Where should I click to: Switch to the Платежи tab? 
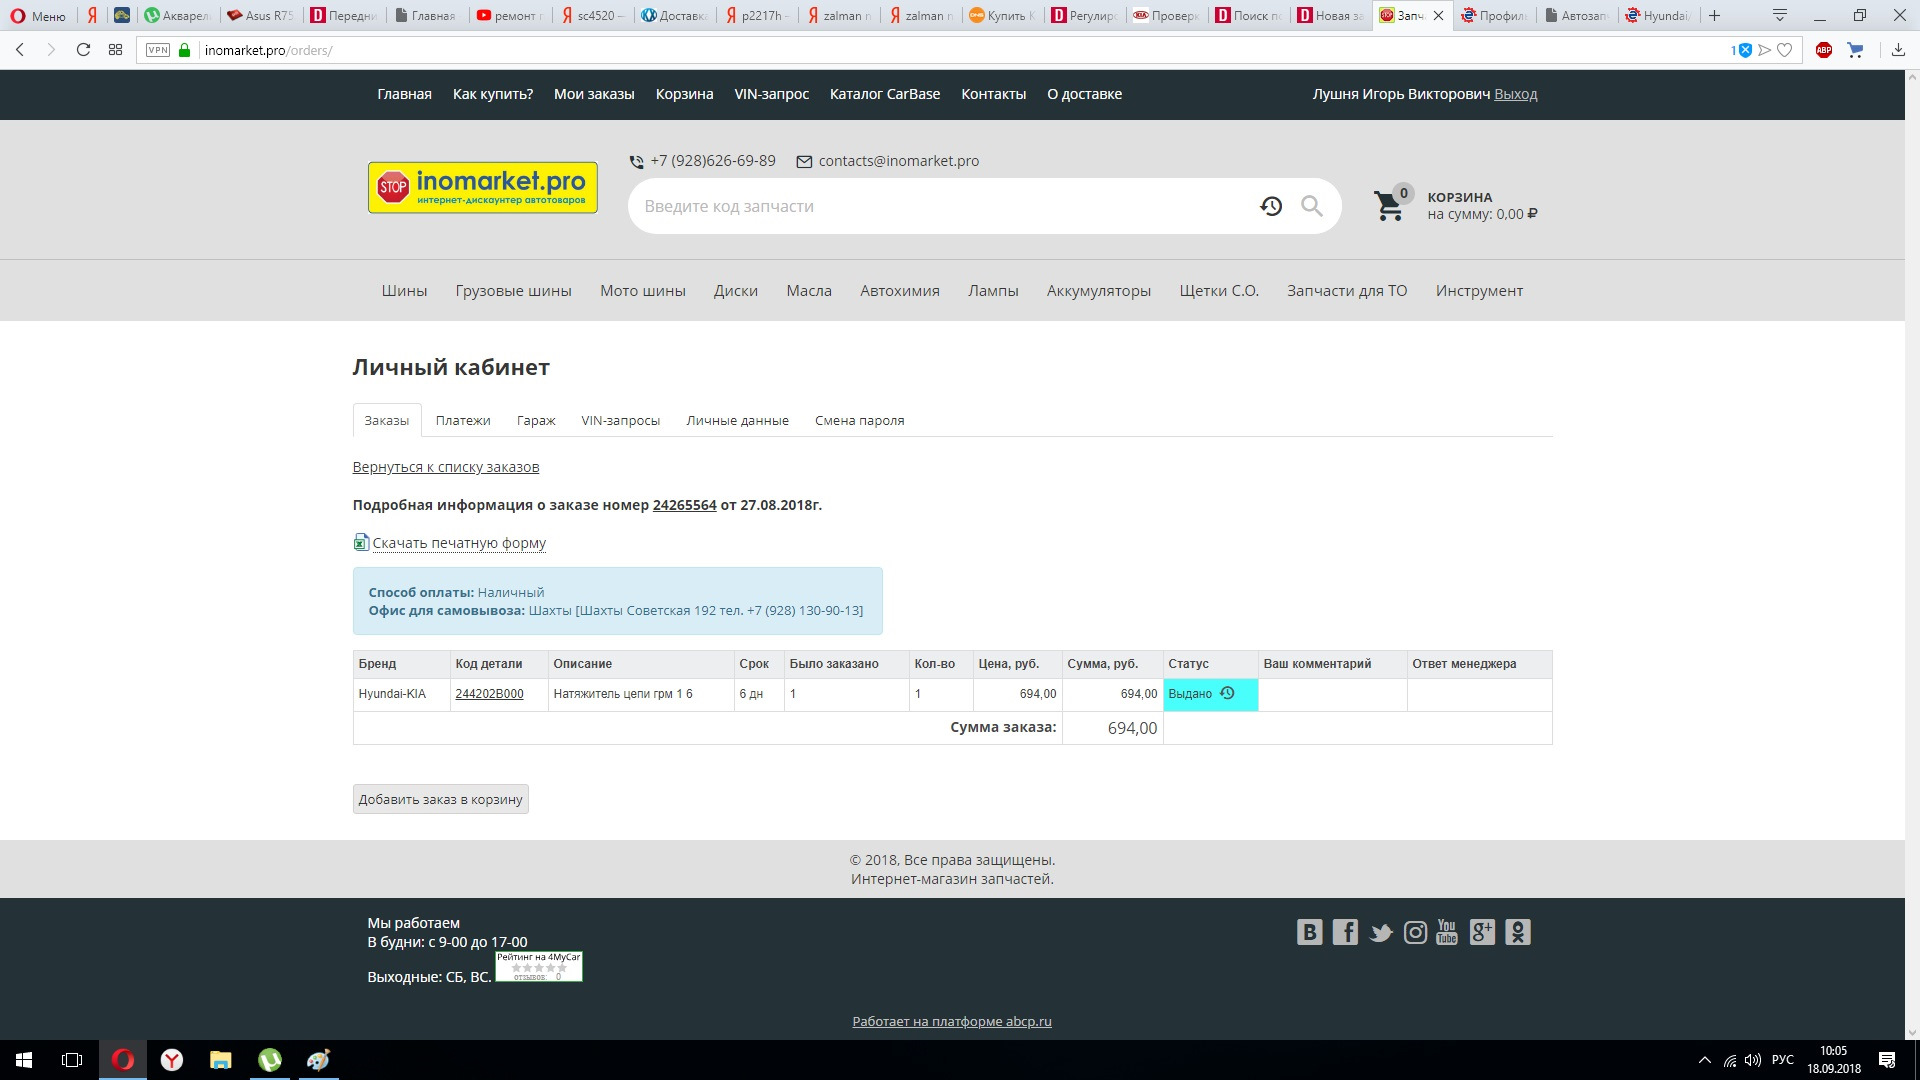point(463,421)
